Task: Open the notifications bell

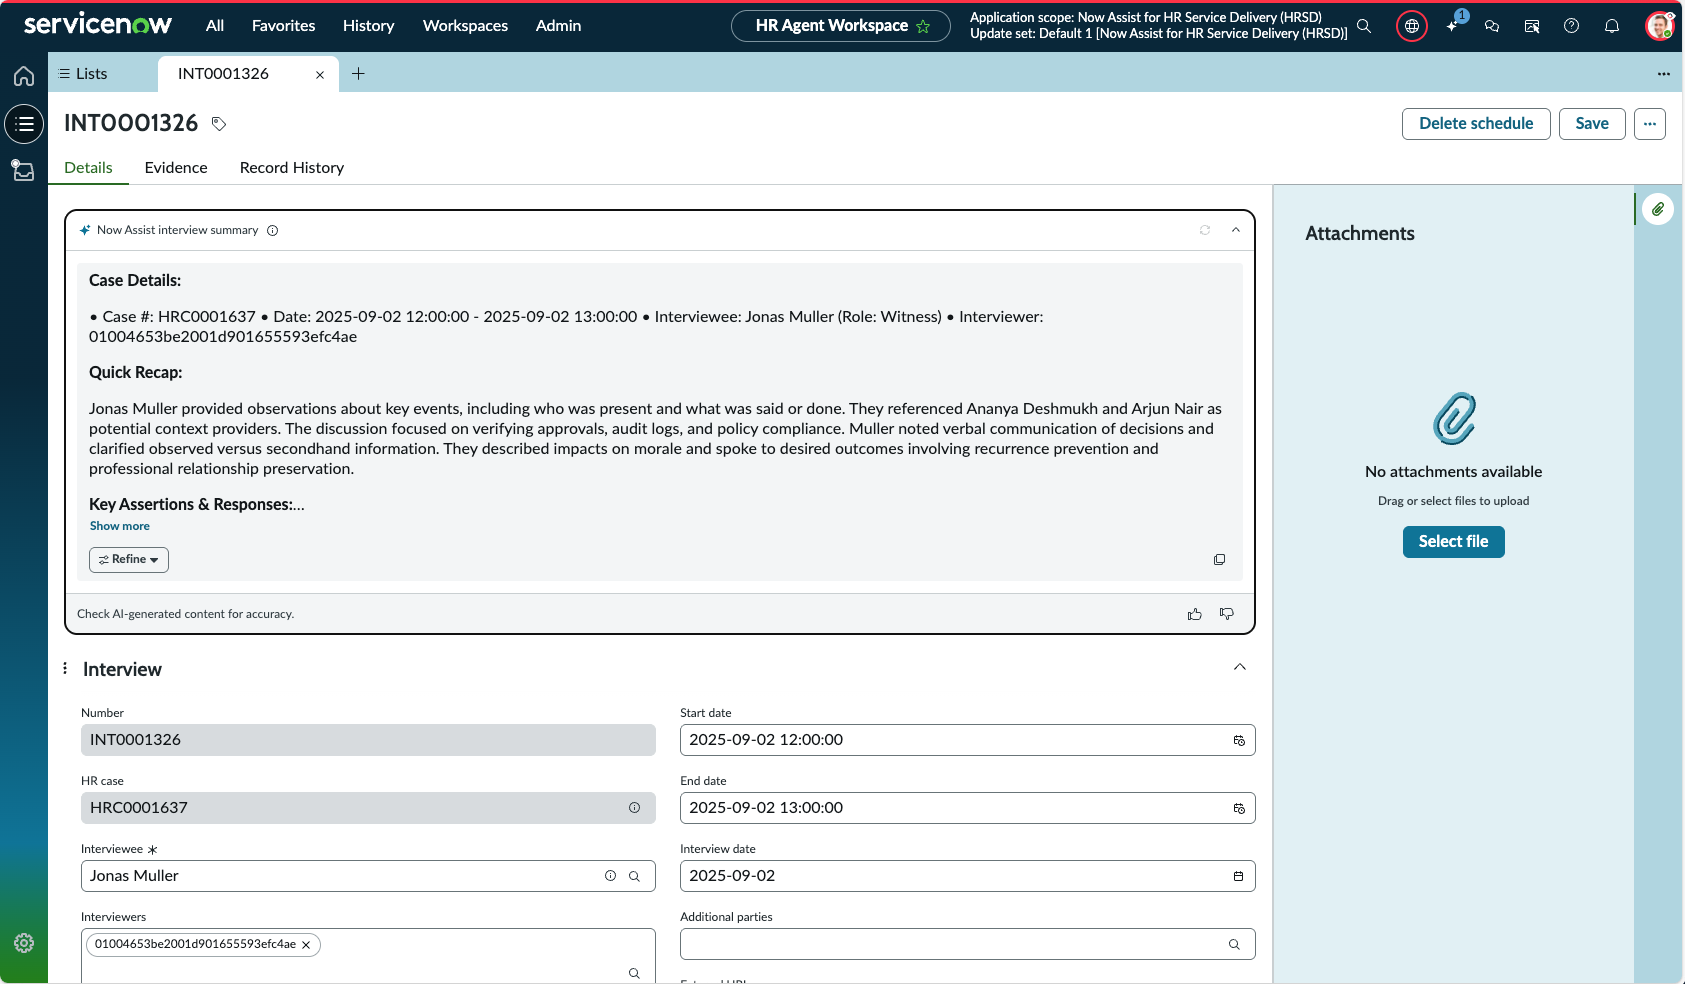Action: 1612,26
